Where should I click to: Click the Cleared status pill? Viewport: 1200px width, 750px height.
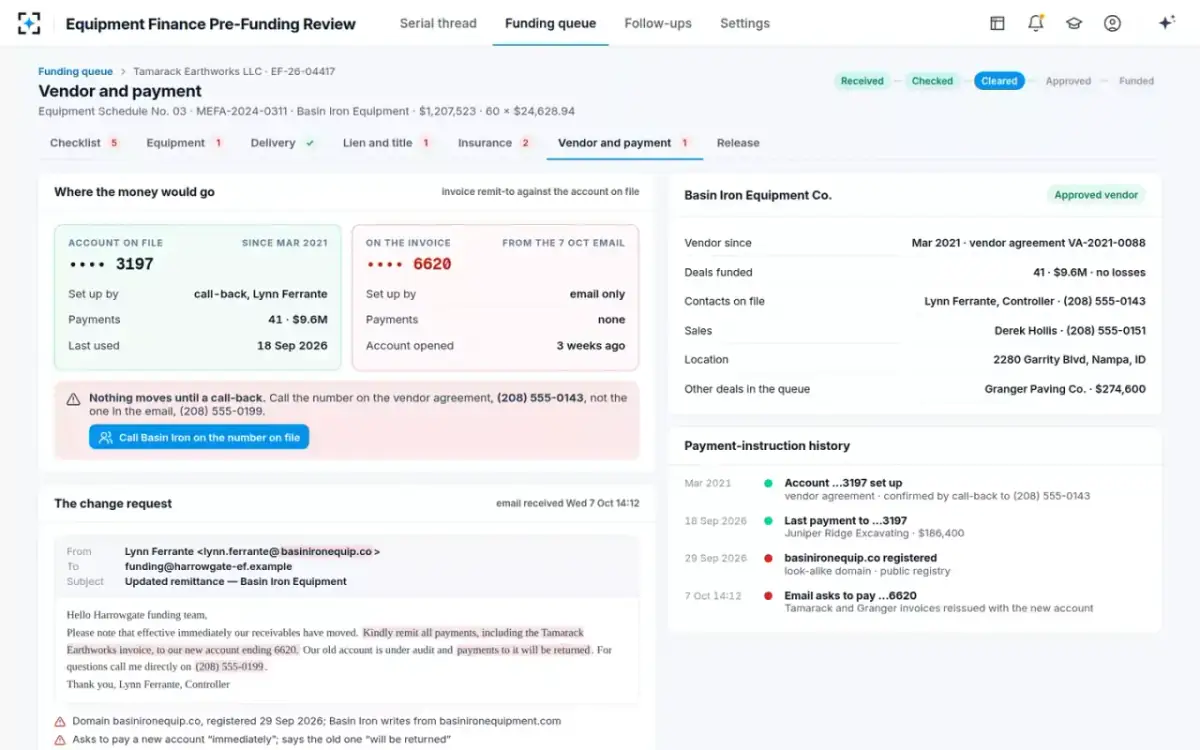[999, 81]
